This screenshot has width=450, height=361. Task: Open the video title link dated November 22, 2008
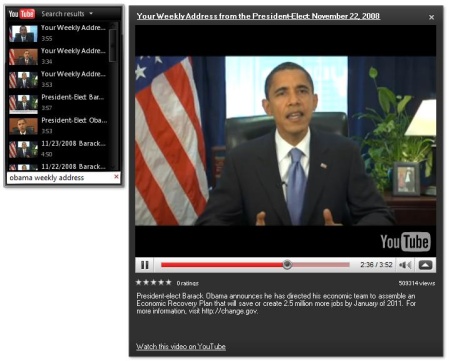click(x=258, y=16)
